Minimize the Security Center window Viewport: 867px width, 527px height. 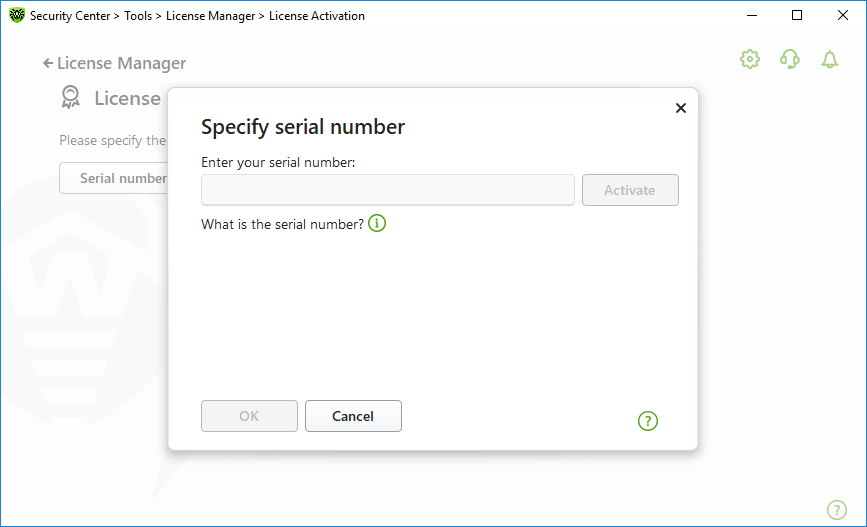tap(751, 15)
